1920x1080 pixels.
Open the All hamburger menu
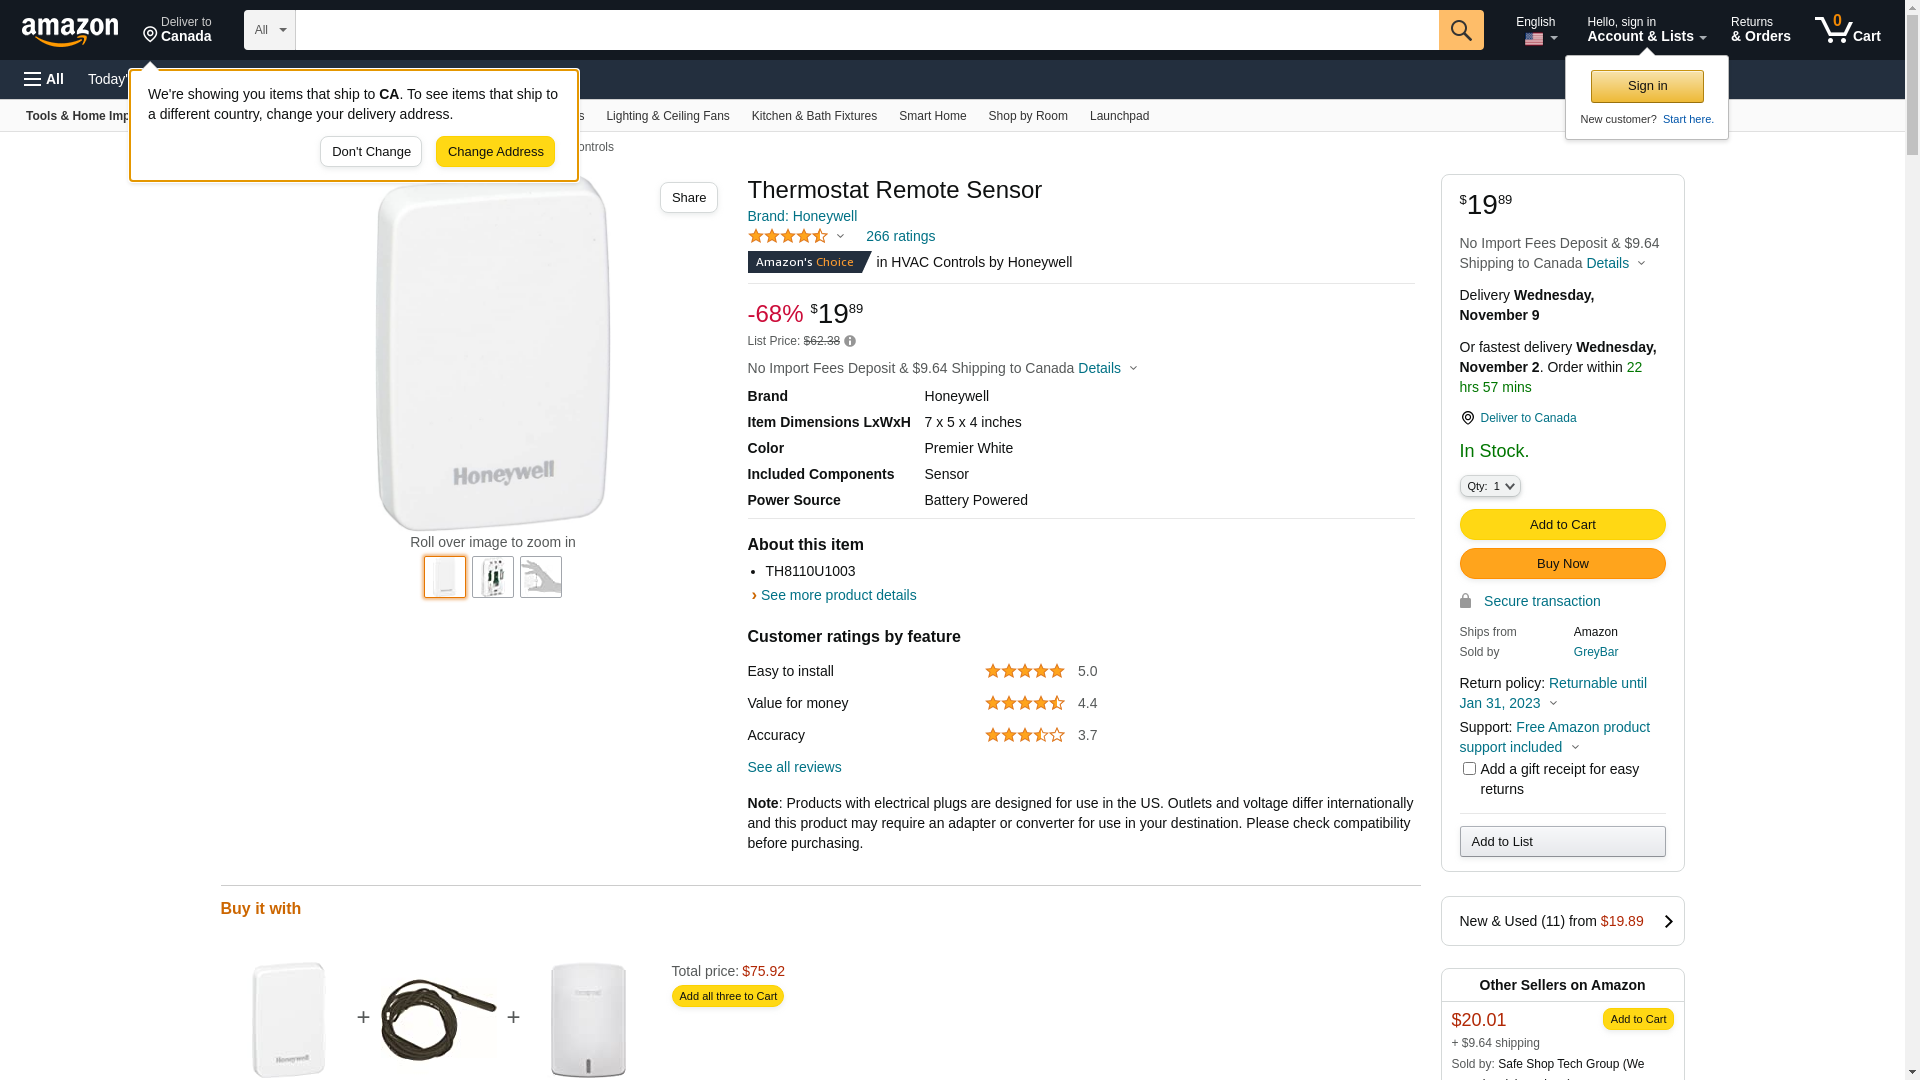point(44,79)
